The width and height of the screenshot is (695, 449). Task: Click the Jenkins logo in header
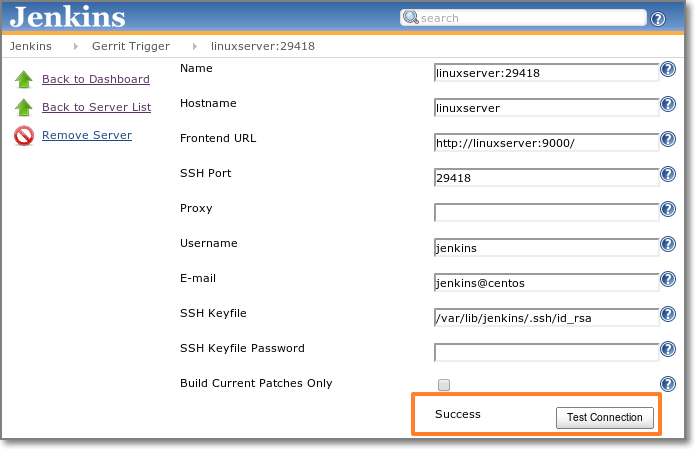(67, 17)
